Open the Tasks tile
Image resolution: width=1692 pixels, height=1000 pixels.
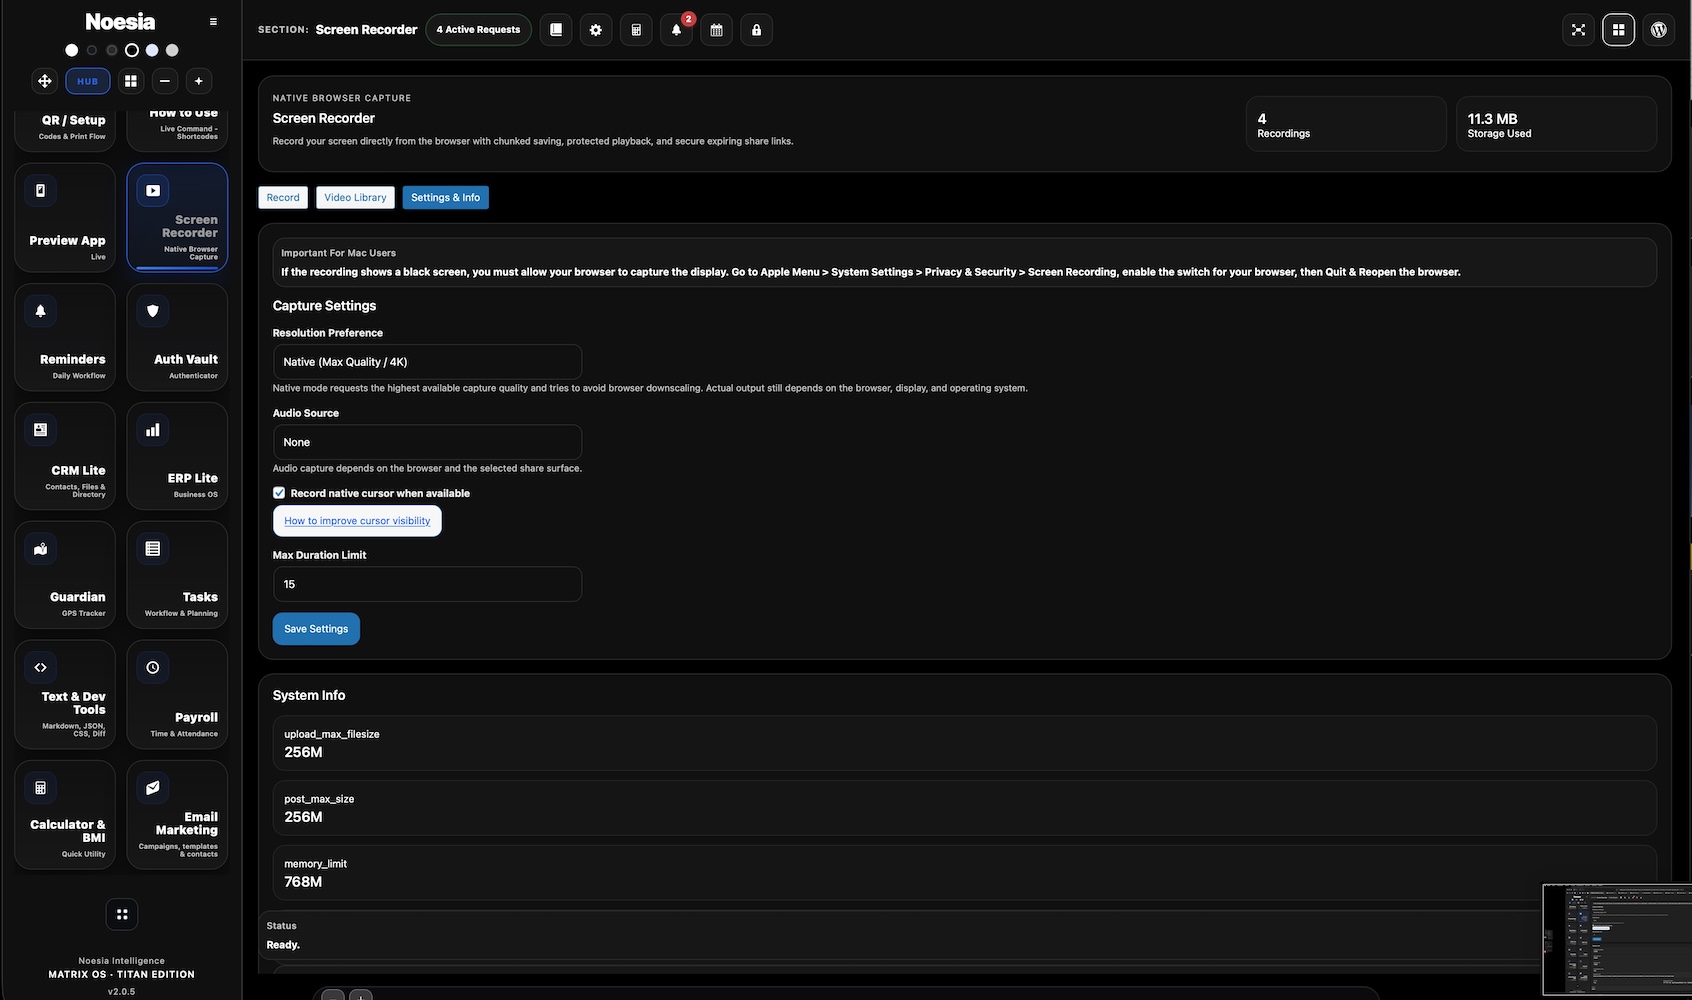tap(177, 575)
